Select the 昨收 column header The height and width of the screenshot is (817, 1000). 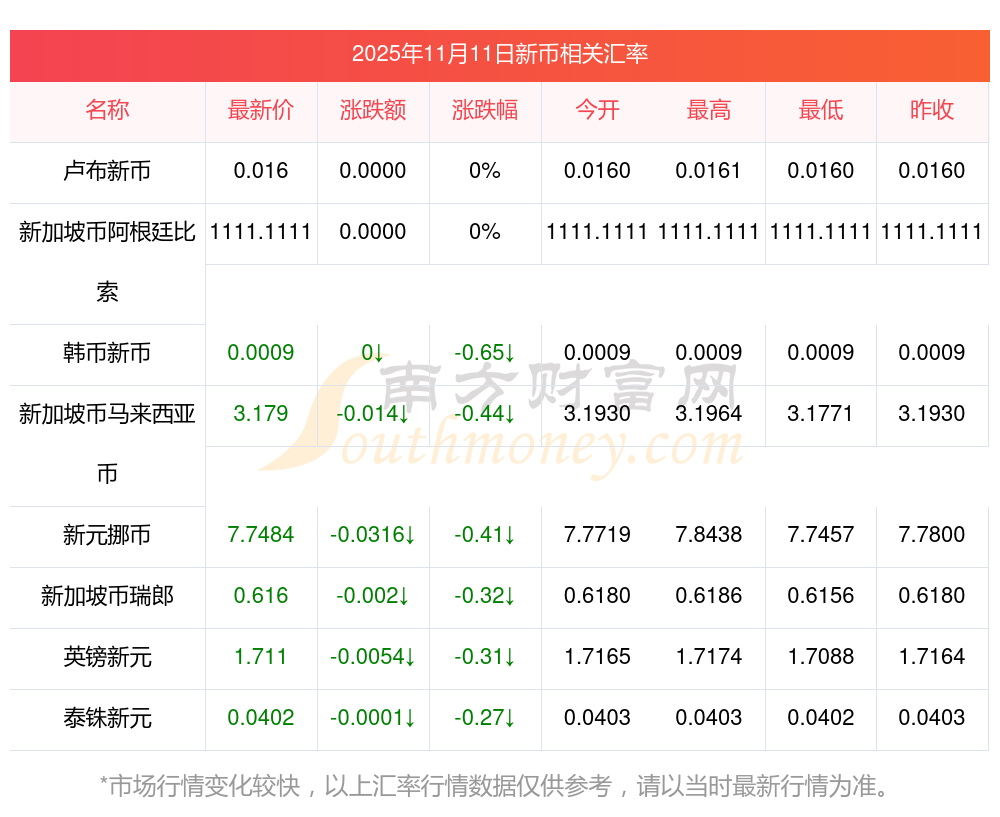tap(932, 110)
